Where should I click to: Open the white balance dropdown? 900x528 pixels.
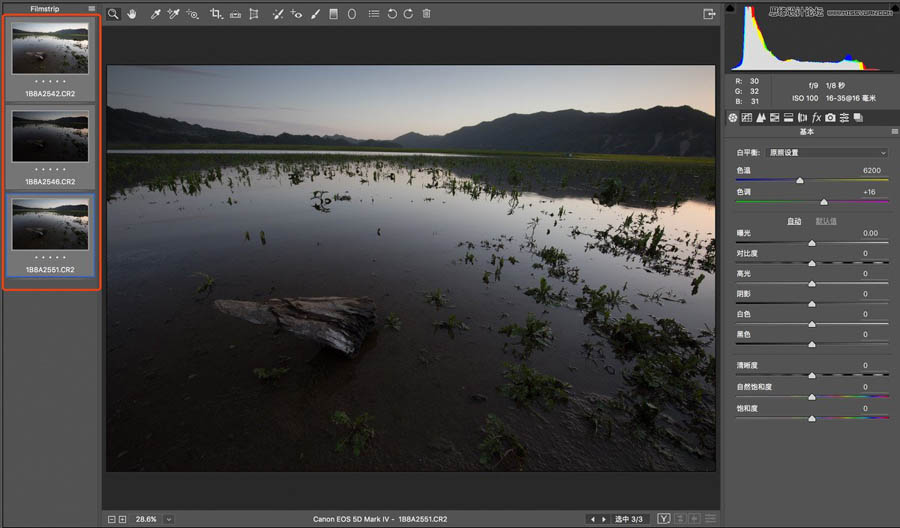click(x=827, y=153)
